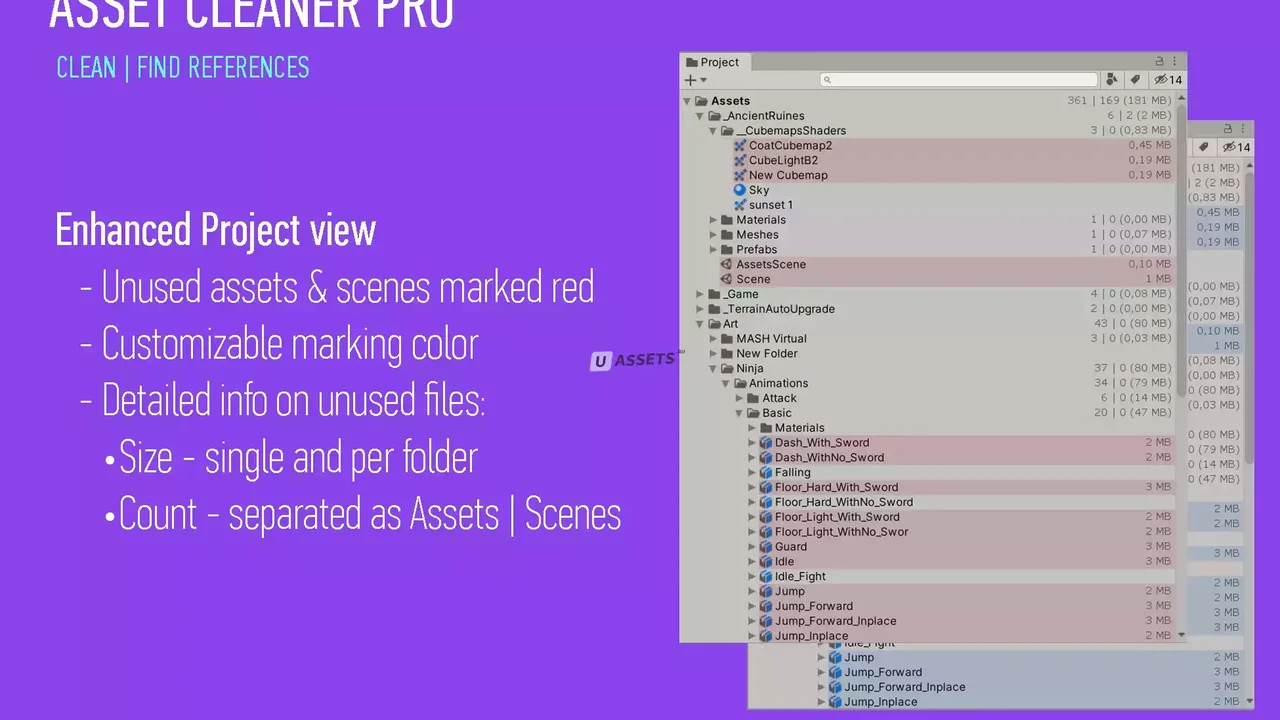
Task: Select the Floor_Hard_With_Sword row label
Action: [x=836, y=487]
